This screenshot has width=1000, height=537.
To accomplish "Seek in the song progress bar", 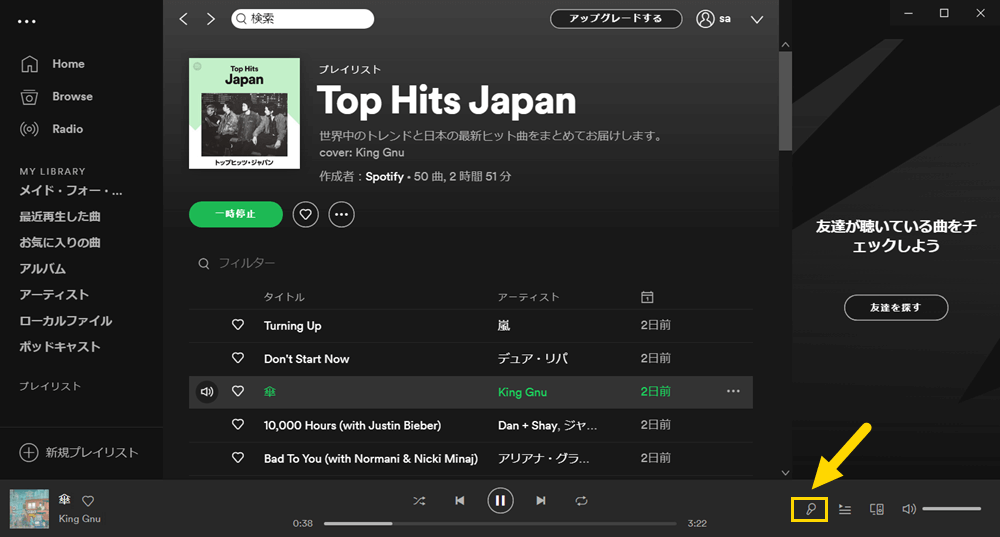I will 500,524.
